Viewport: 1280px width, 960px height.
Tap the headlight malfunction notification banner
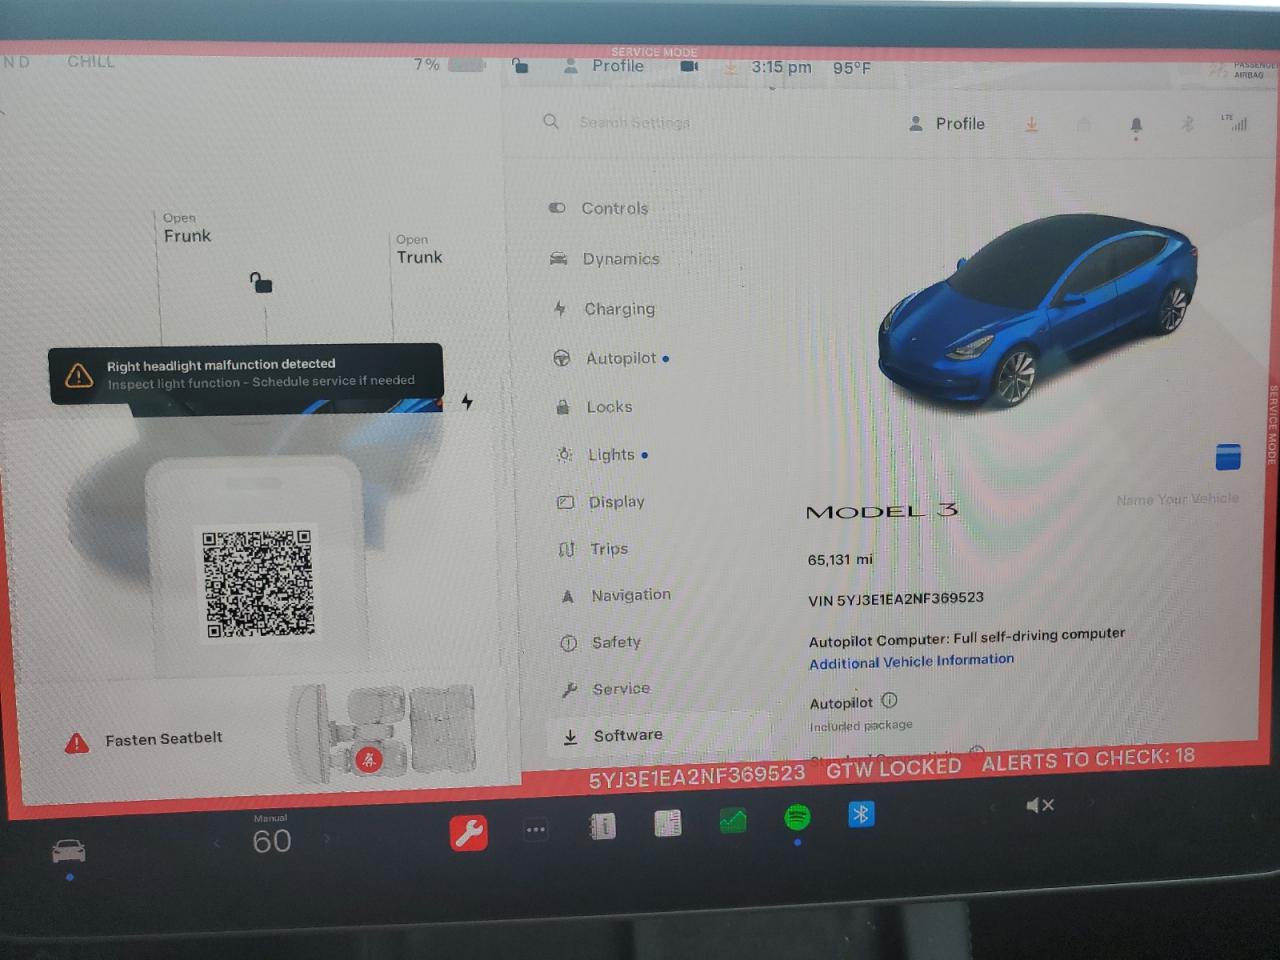coord(246,374)
